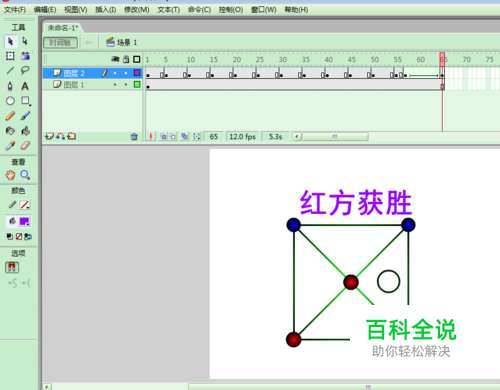Click the Insert Layer icon
The image size is (500, 390).
[49, 136]
